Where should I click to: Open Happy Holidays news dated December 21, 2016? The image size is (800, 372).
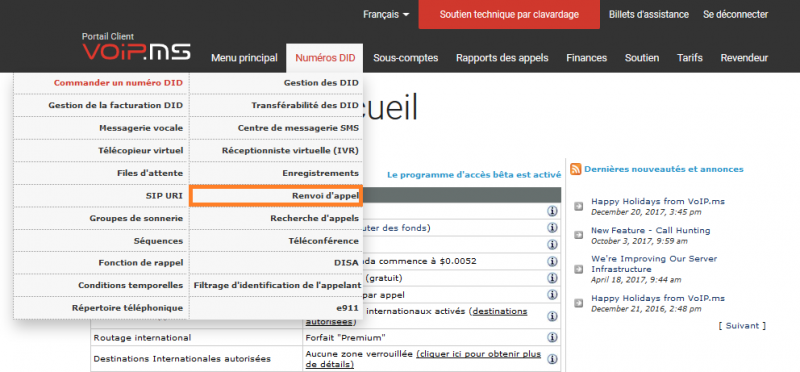pos(658,298)
